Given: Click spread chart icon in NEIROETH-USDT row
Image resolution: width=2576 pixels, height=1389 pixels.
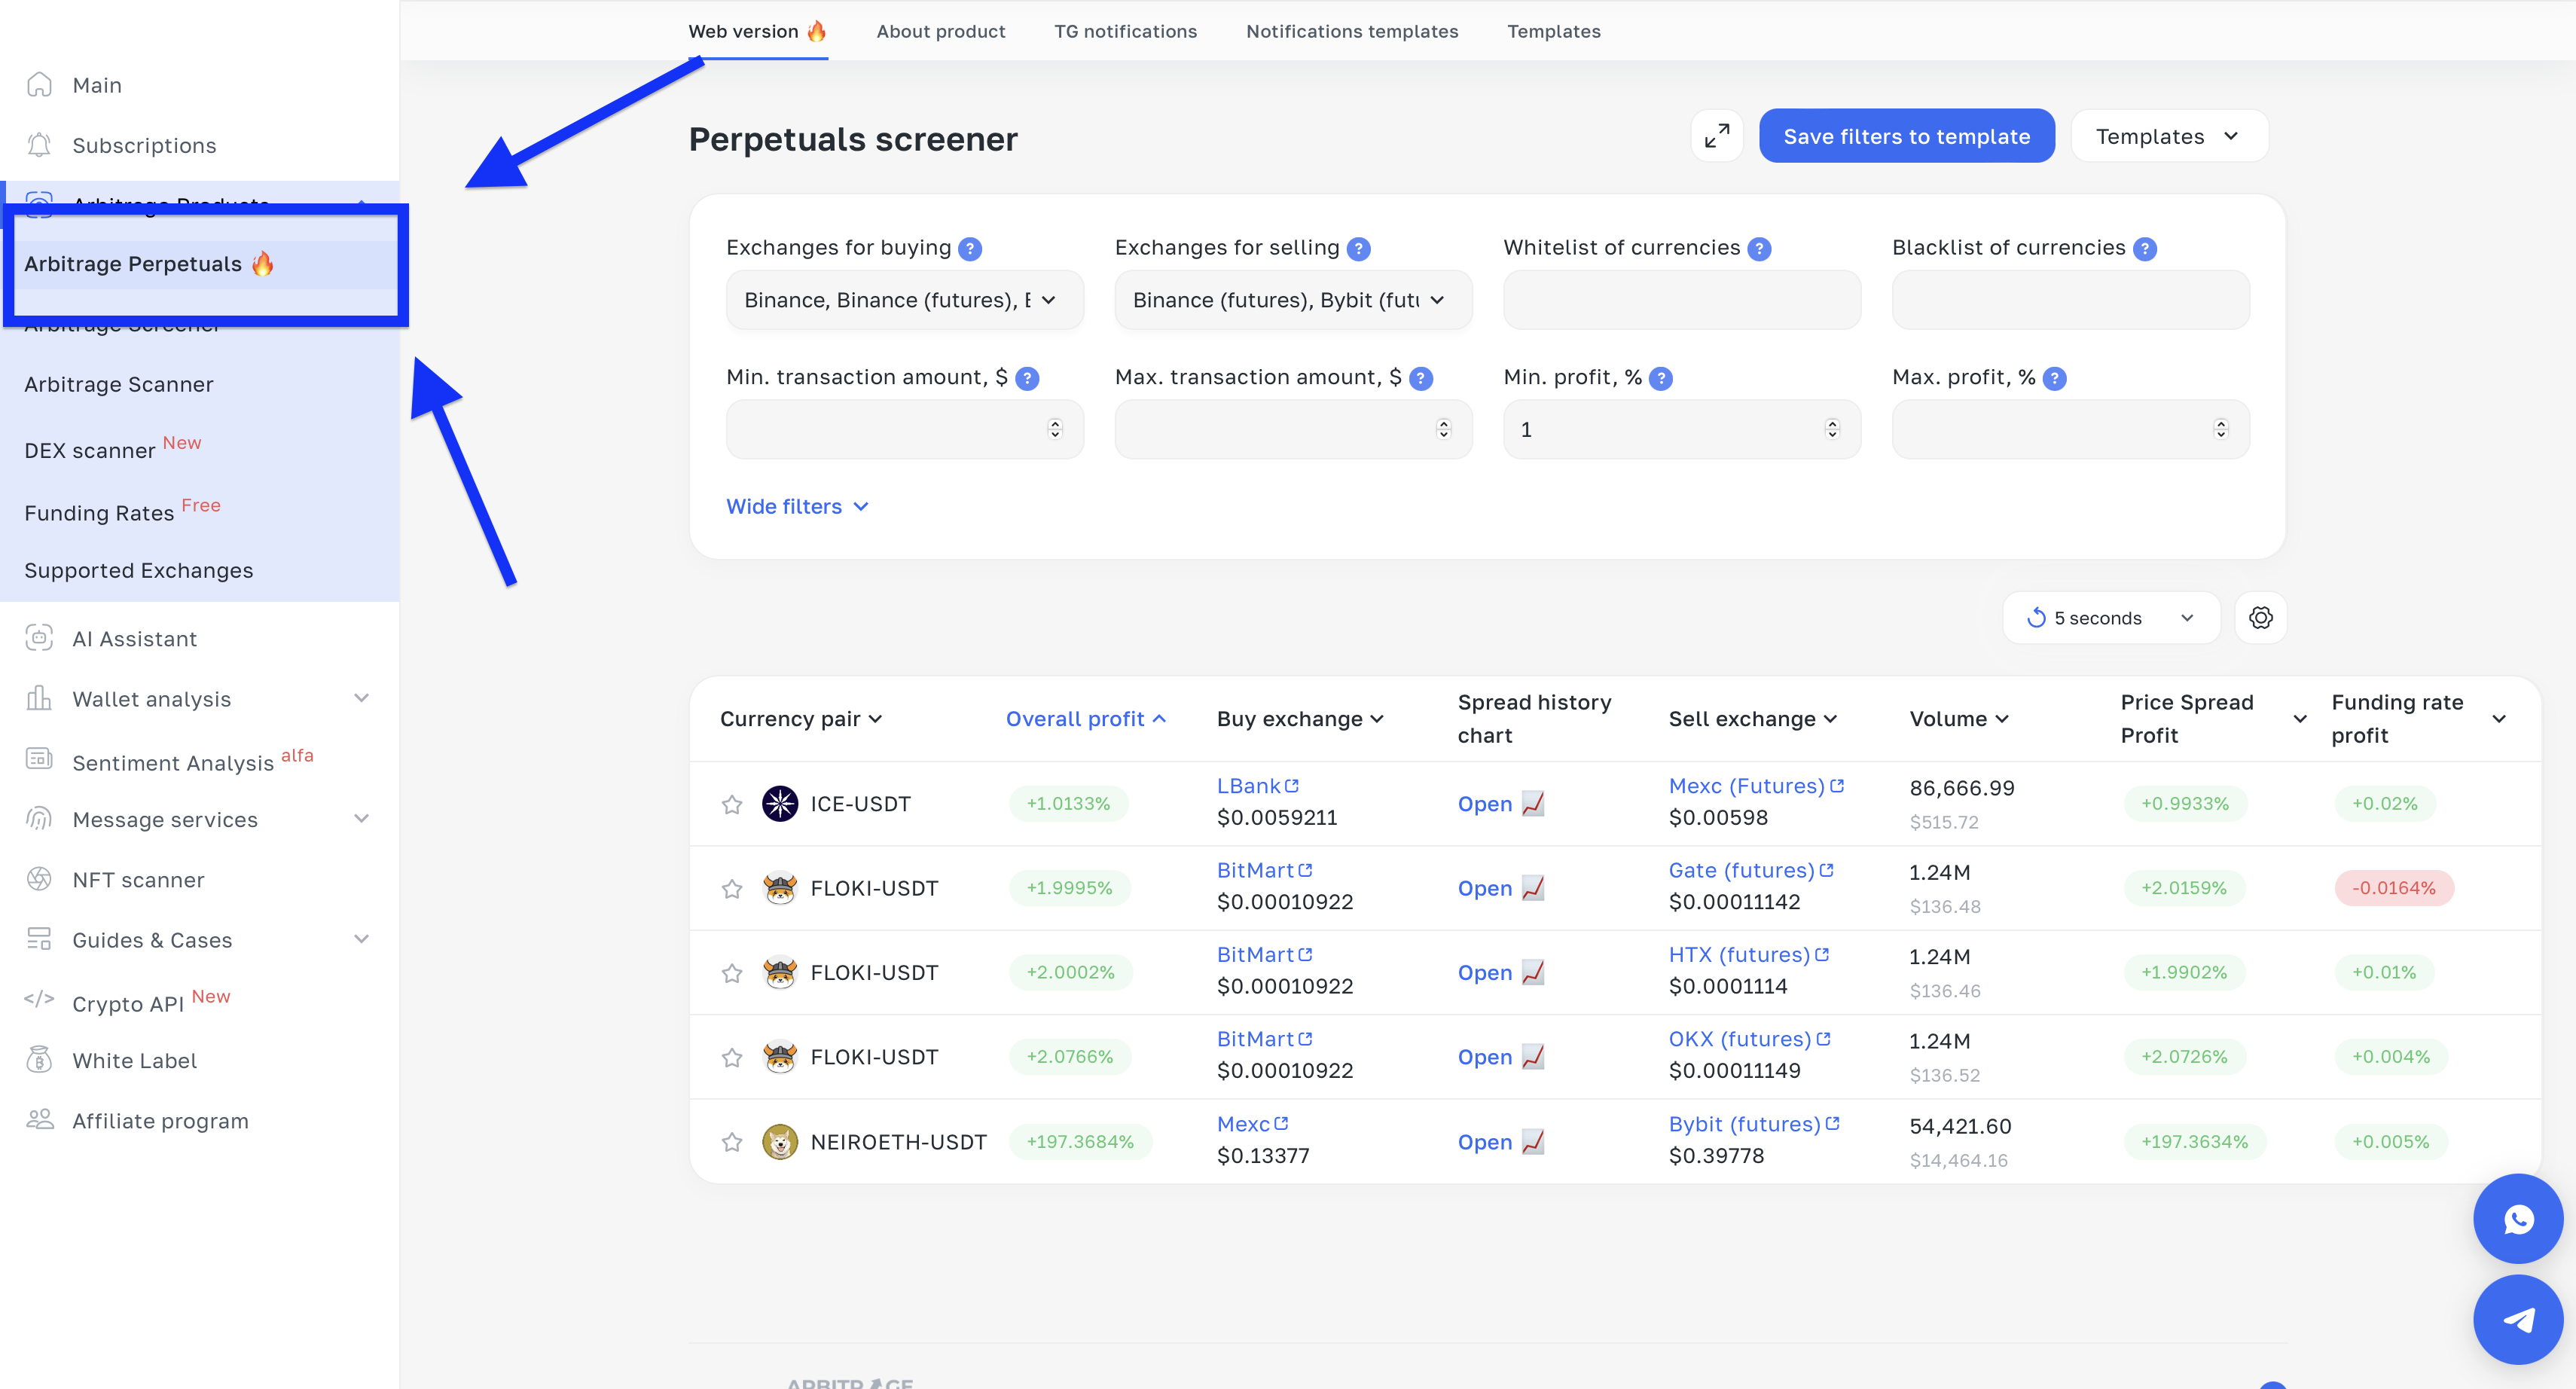Looking at the screenshot, I should (1533, 1141).
